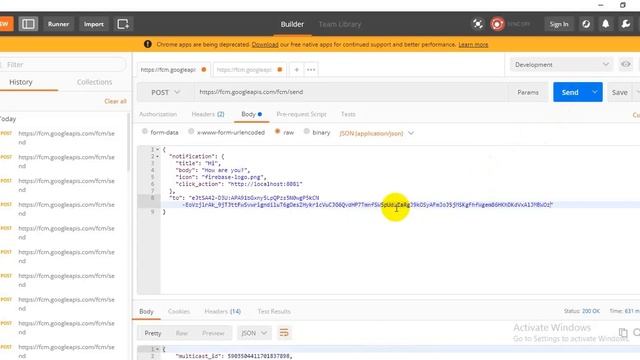This screenshot has height=360, width=640.
Task: Switch to the History sidebar tab
Action: (x=21, y=82)
